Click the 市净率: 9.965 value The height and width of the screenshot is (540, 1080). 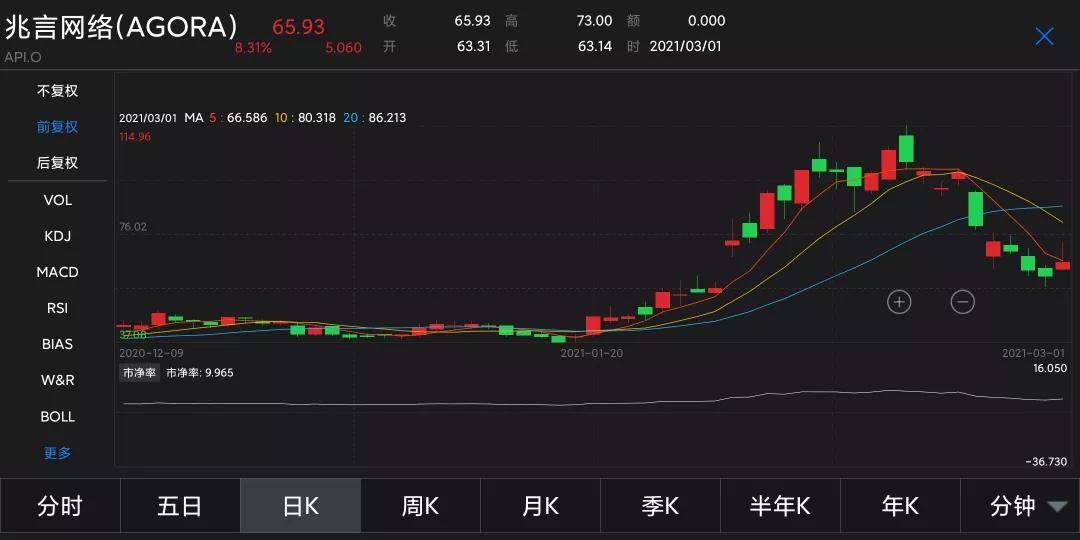click(200, 373)
